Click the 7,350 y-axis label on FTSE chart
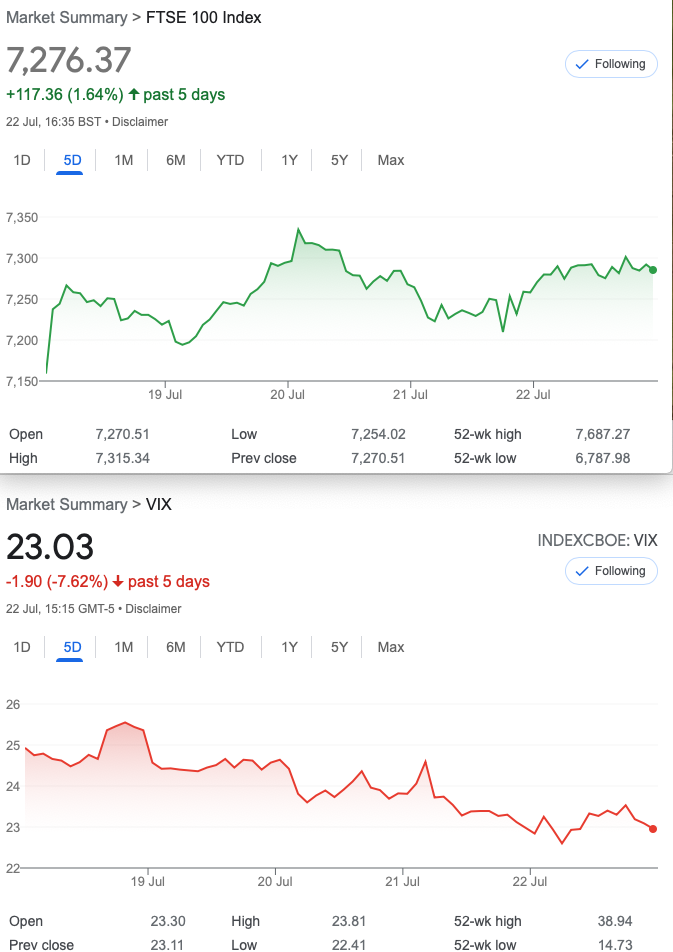This screenshot has height=952, width=673. pyautogui.click(x=22, y=217)
